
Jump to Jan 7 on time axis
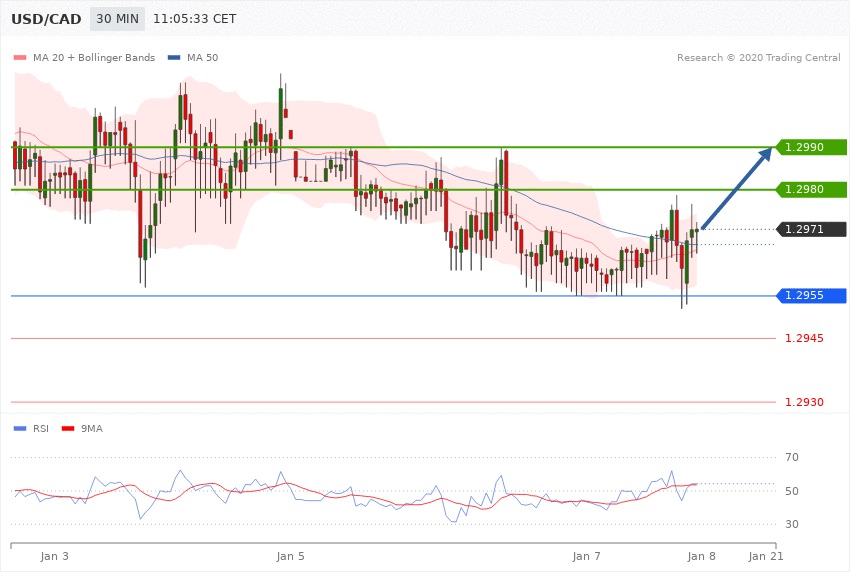587,555
